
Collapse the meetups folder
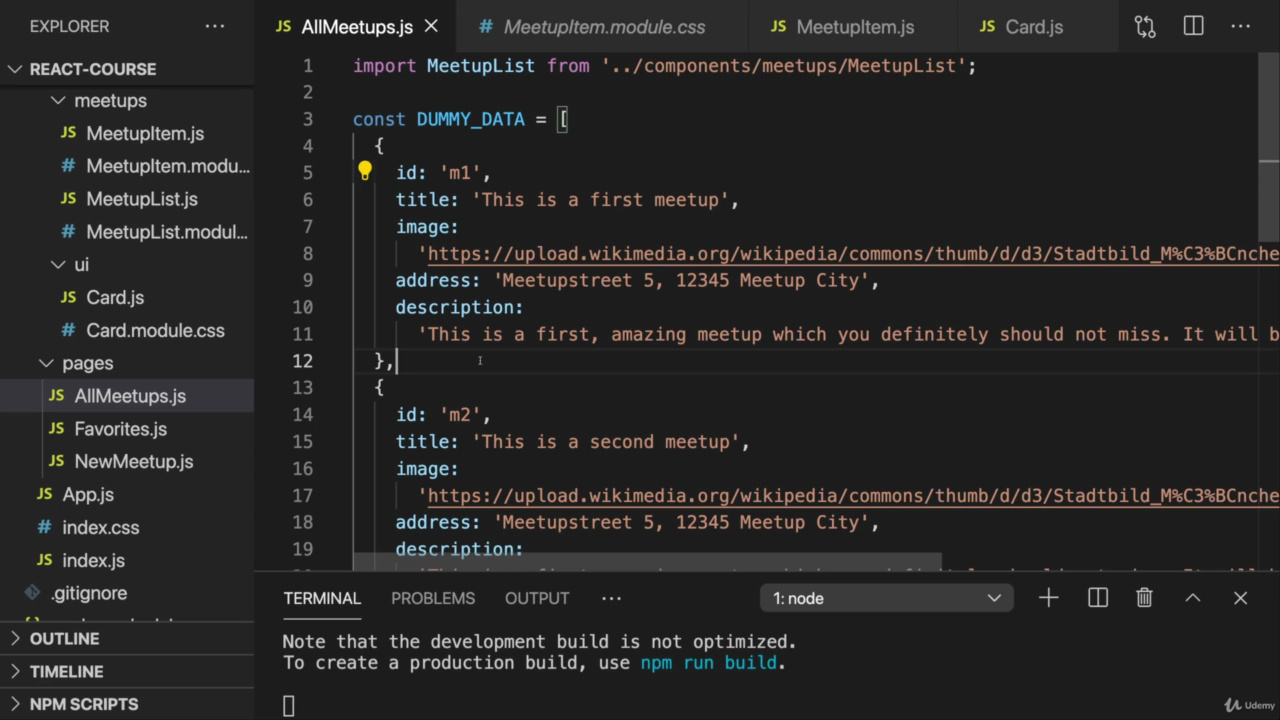pyautogui.click(x=58, y=101)
